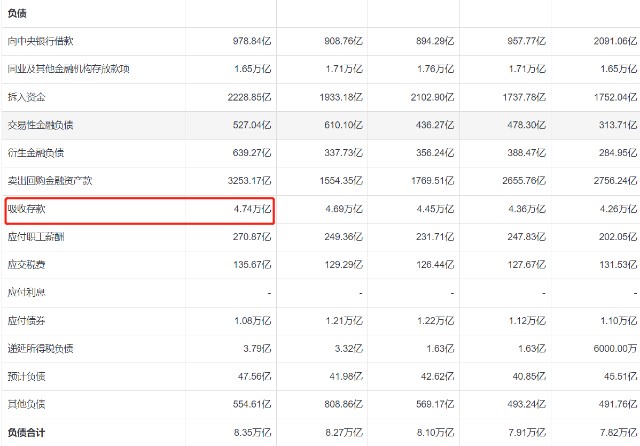This screenshot has width=640, height=446.
Task: Select the 应付债券 row label
Action: coord(26,321)
